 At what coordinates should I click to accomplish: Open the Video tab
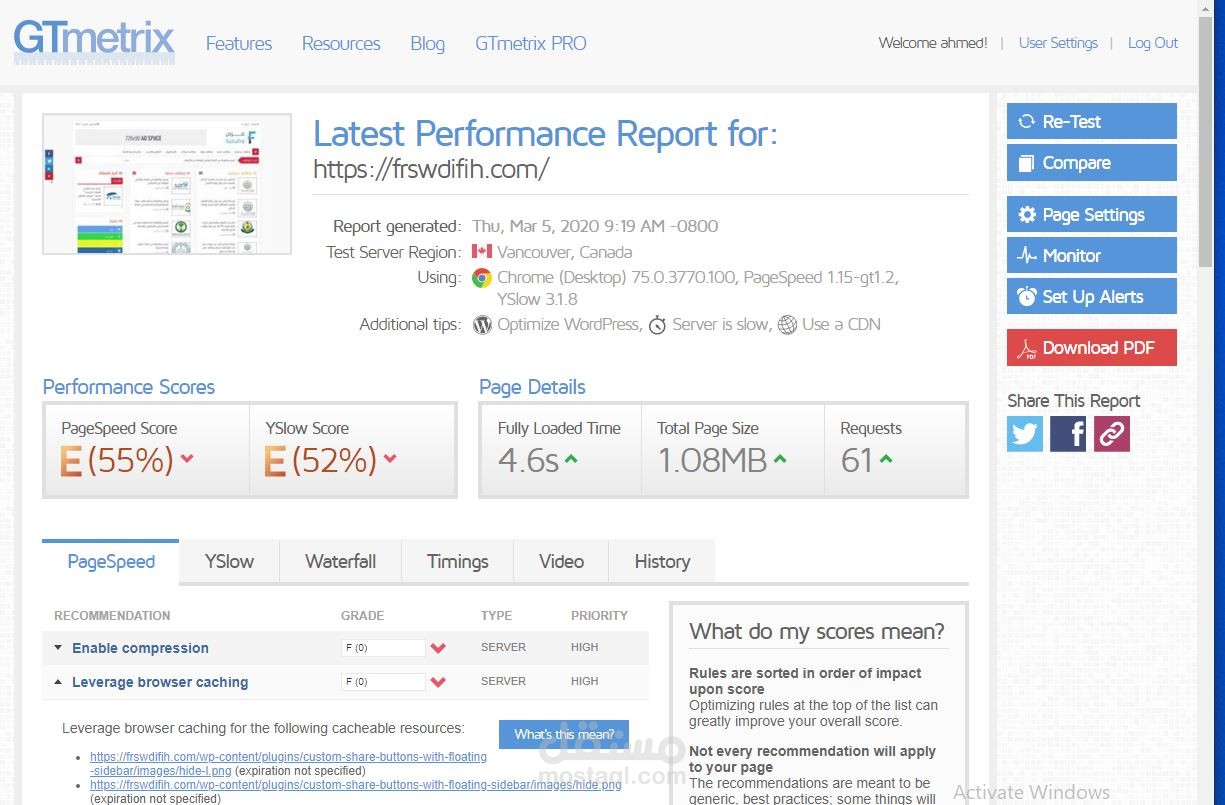(561, 562)
